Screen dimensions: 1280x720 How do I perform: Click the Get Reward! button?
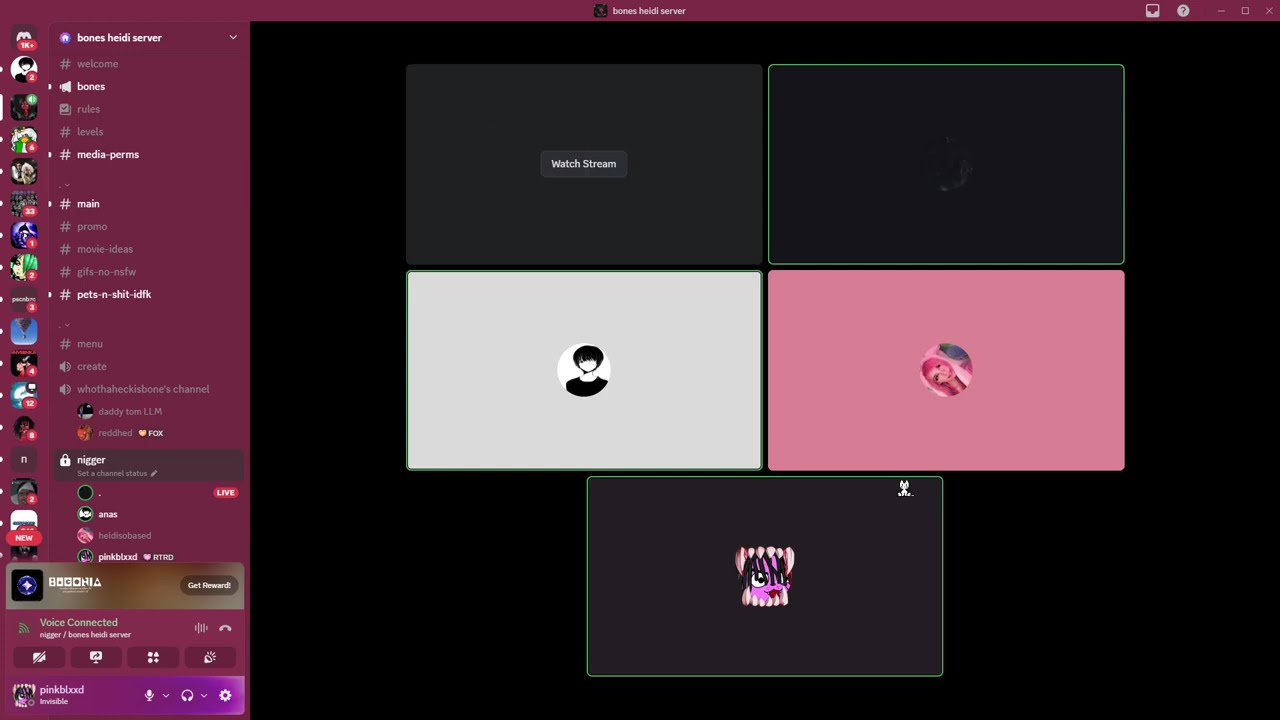click(x=209, y=585)
